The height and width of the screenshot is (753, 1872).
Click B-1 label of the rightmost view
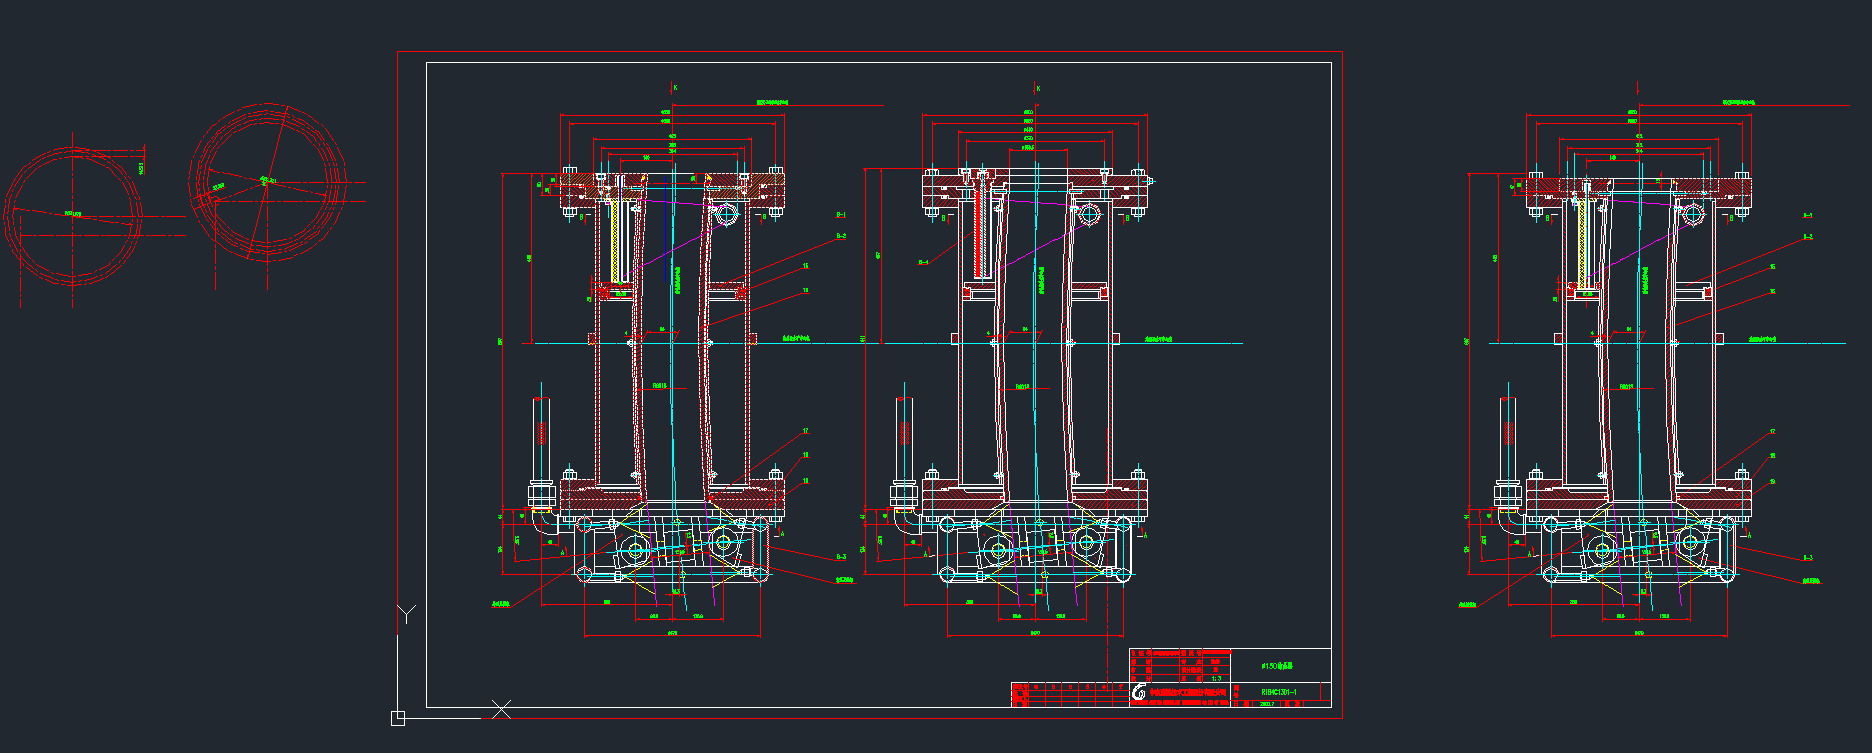pos(1807,215)
